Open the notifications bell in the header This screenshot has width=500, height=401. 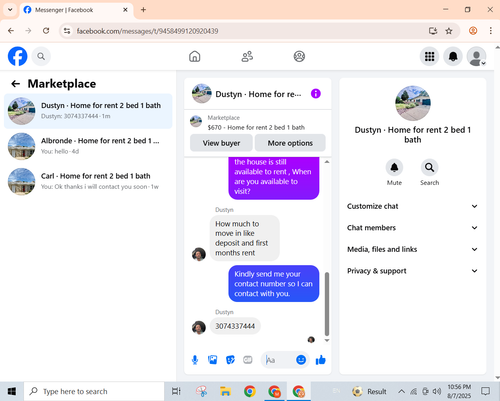click(x=453, y=56)
